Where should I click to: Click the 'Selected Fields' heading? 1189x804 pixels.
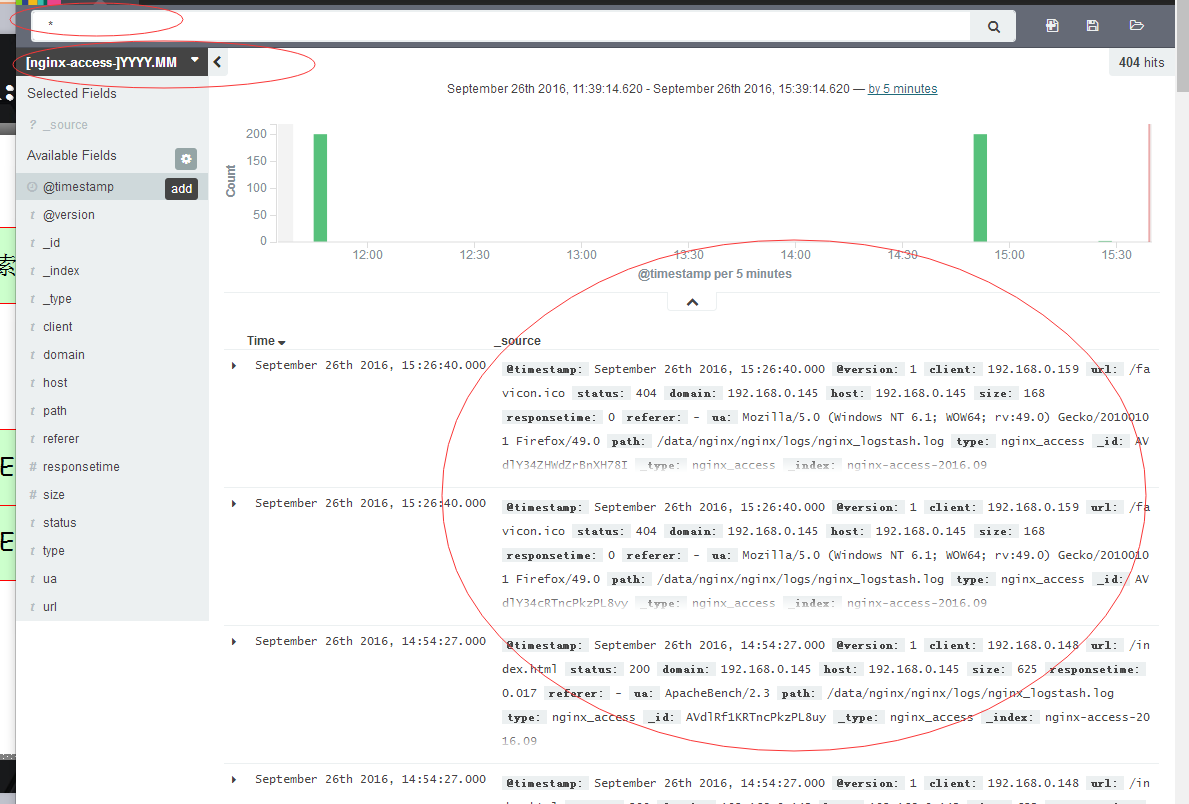(x=72, y=94)
